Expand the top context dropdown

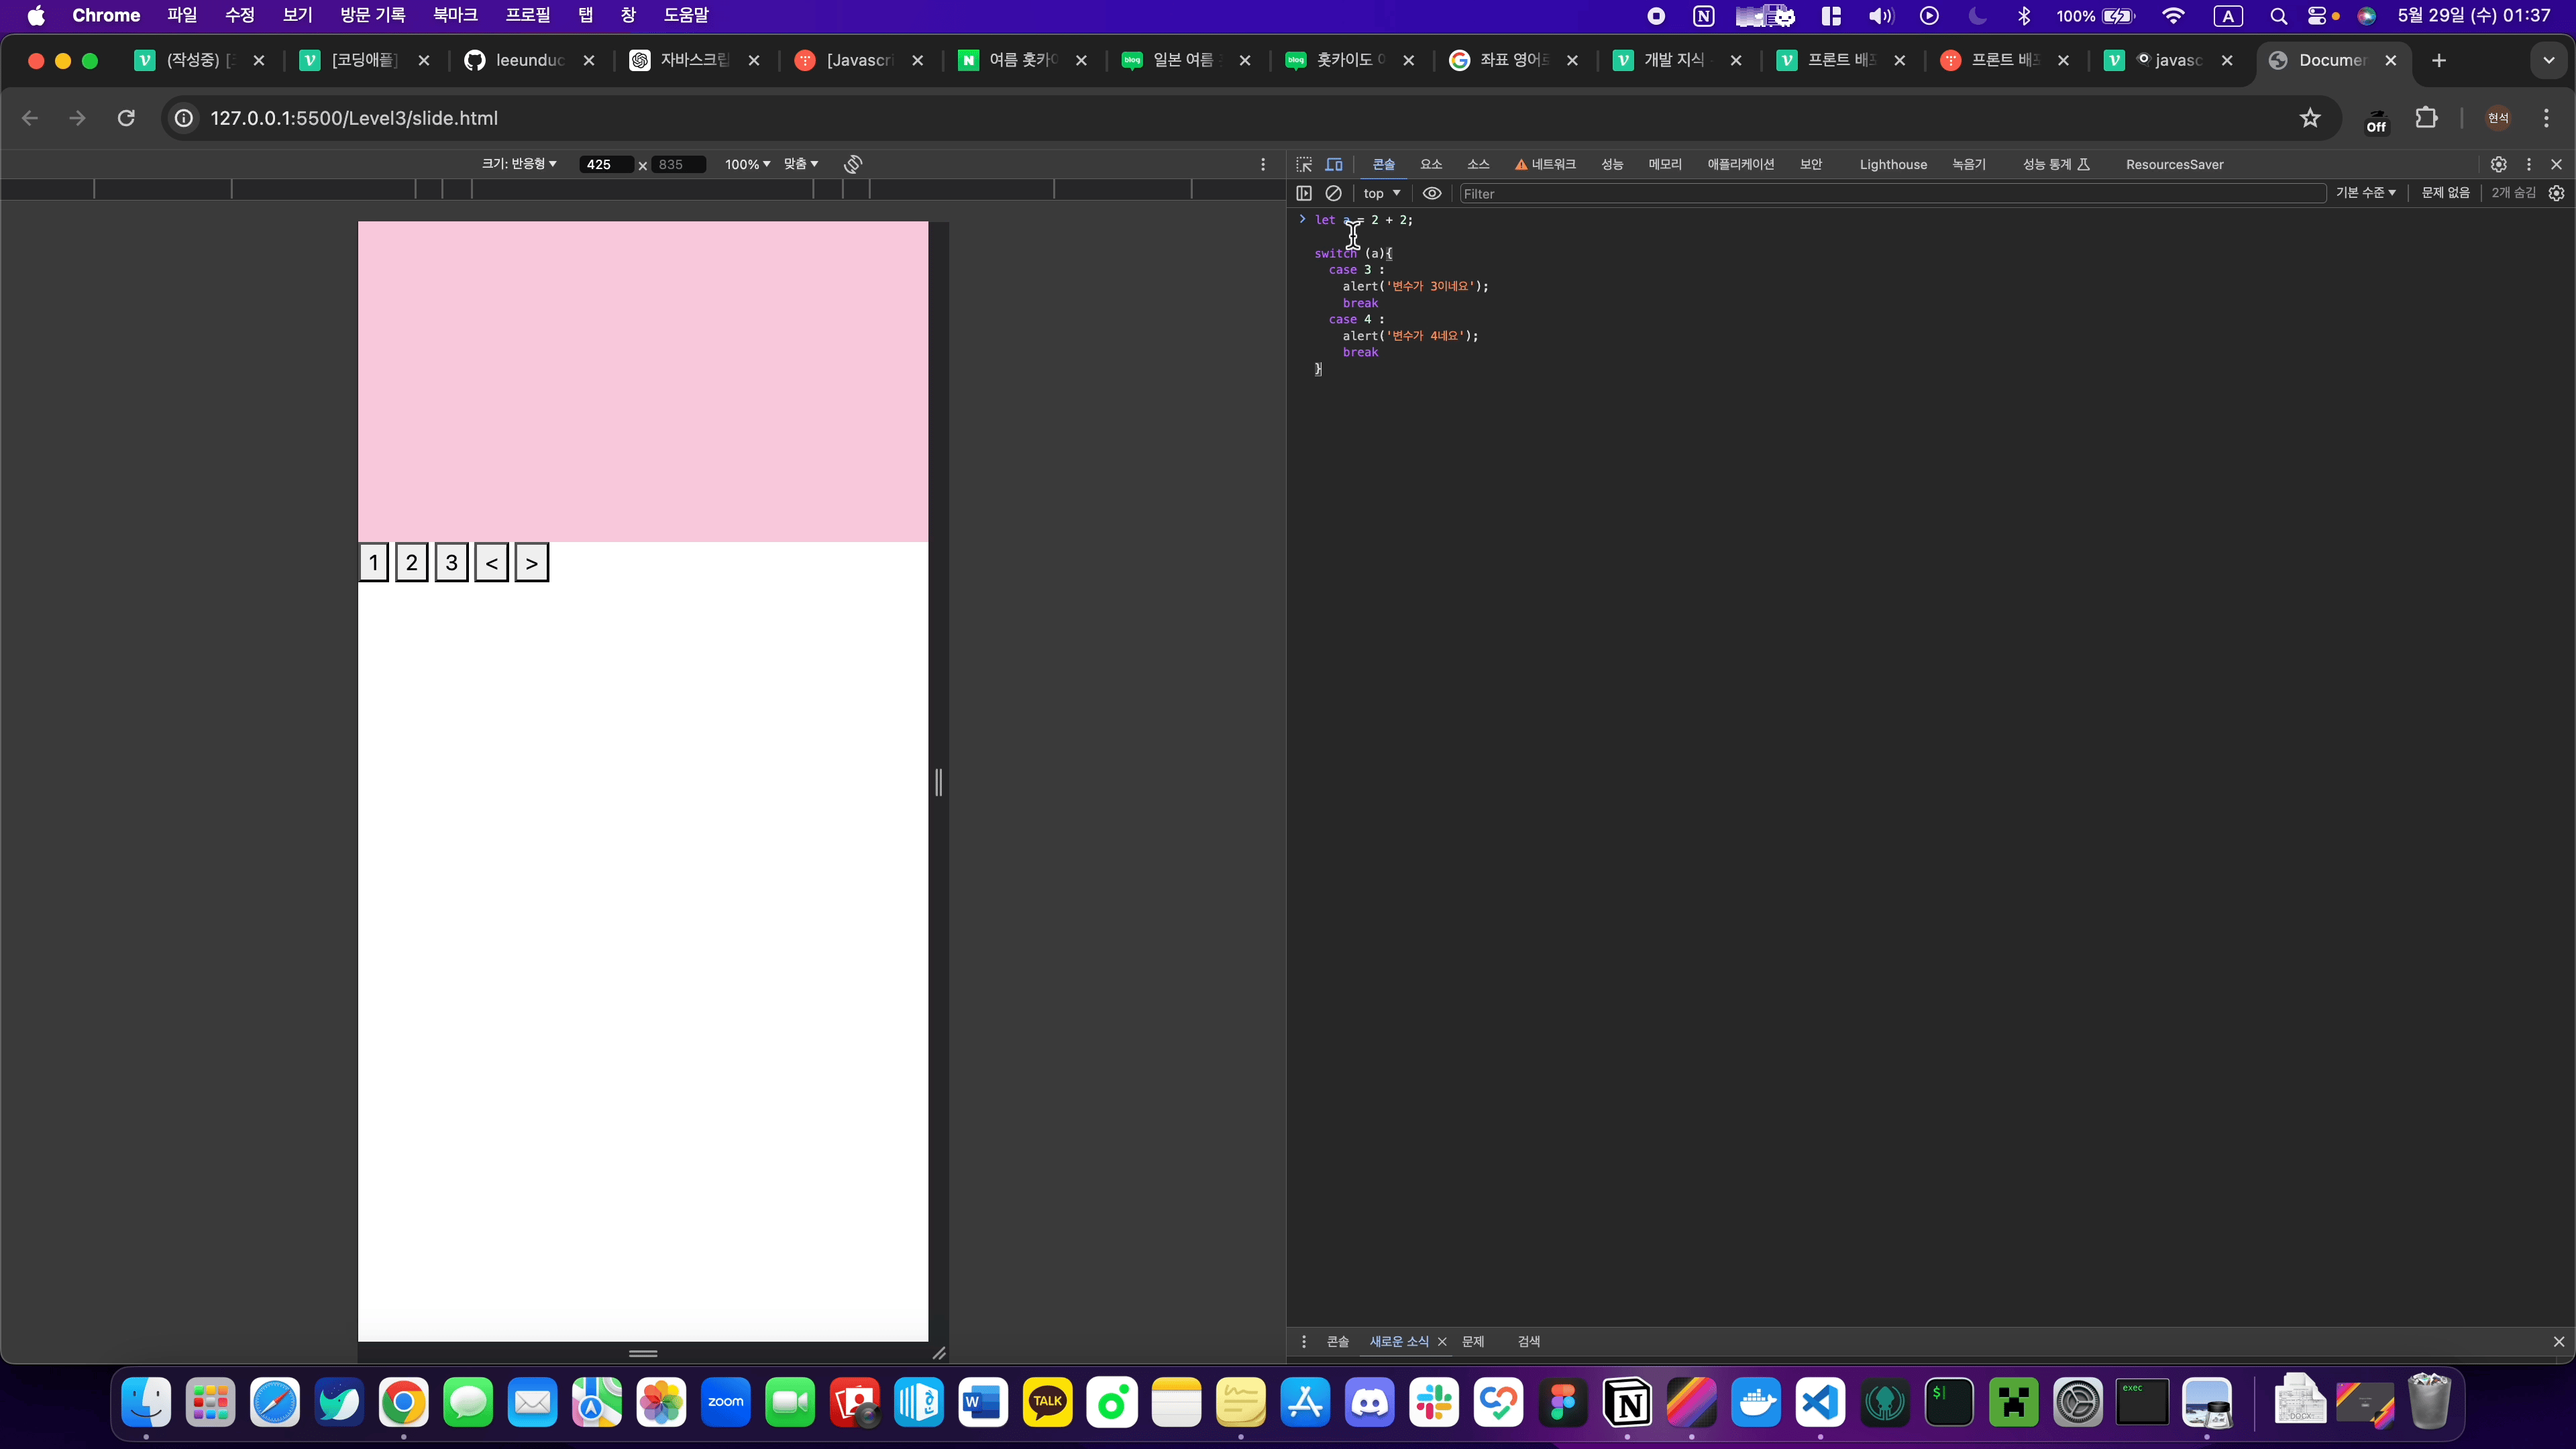(x=1382, y=193)
